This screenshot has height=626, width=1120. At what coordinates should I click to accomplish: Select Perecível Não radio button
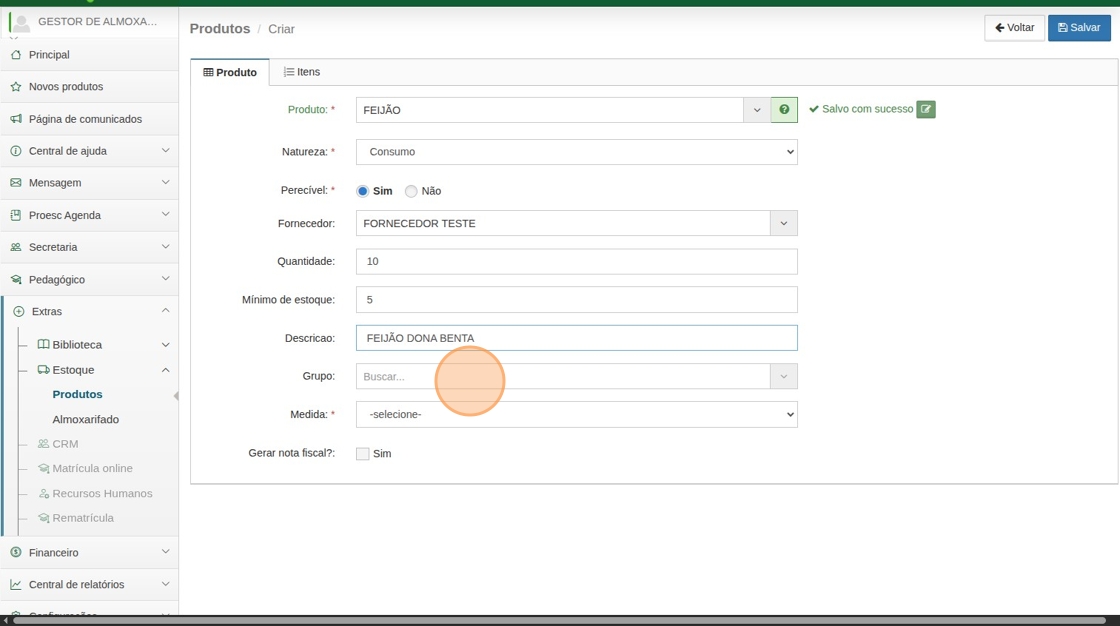tap(411, 191)
